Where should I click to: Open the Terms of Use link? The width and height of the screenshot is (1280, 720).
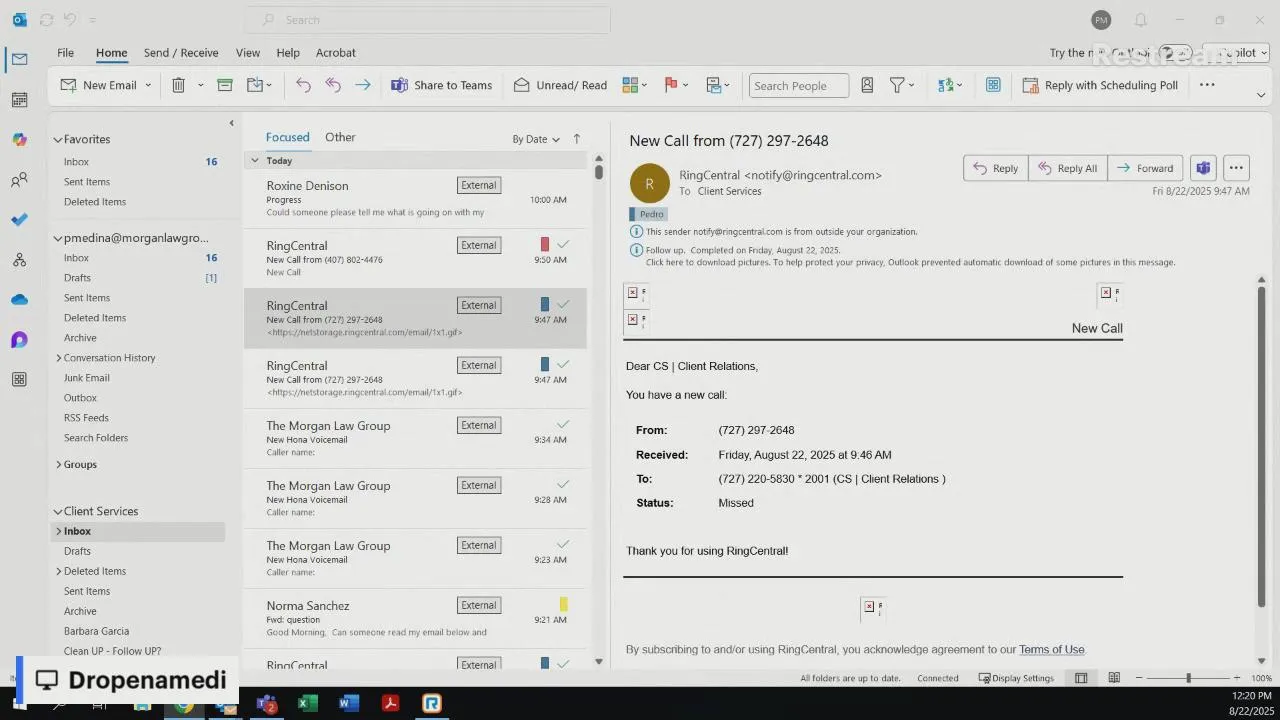point(1052,650)
